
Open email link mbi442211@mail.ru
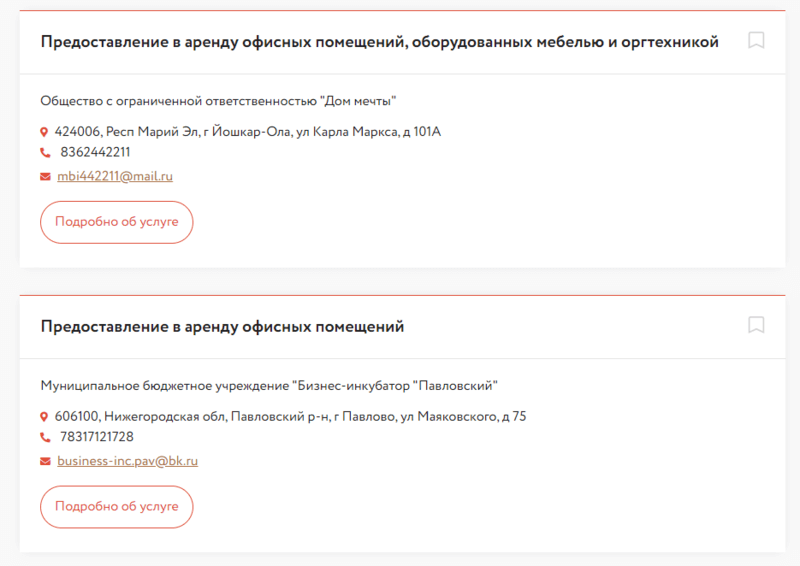(x=115, y=176)
